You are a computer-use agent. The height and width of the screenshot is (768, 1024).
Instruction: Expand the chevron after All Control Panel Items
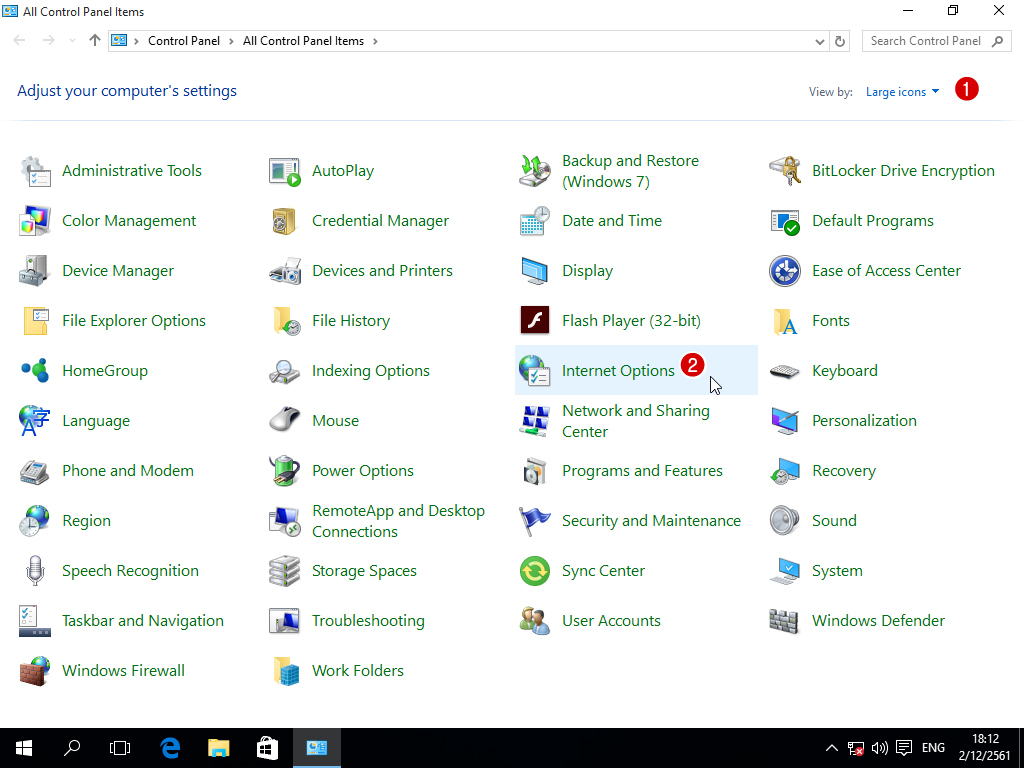tap(375, 40)
